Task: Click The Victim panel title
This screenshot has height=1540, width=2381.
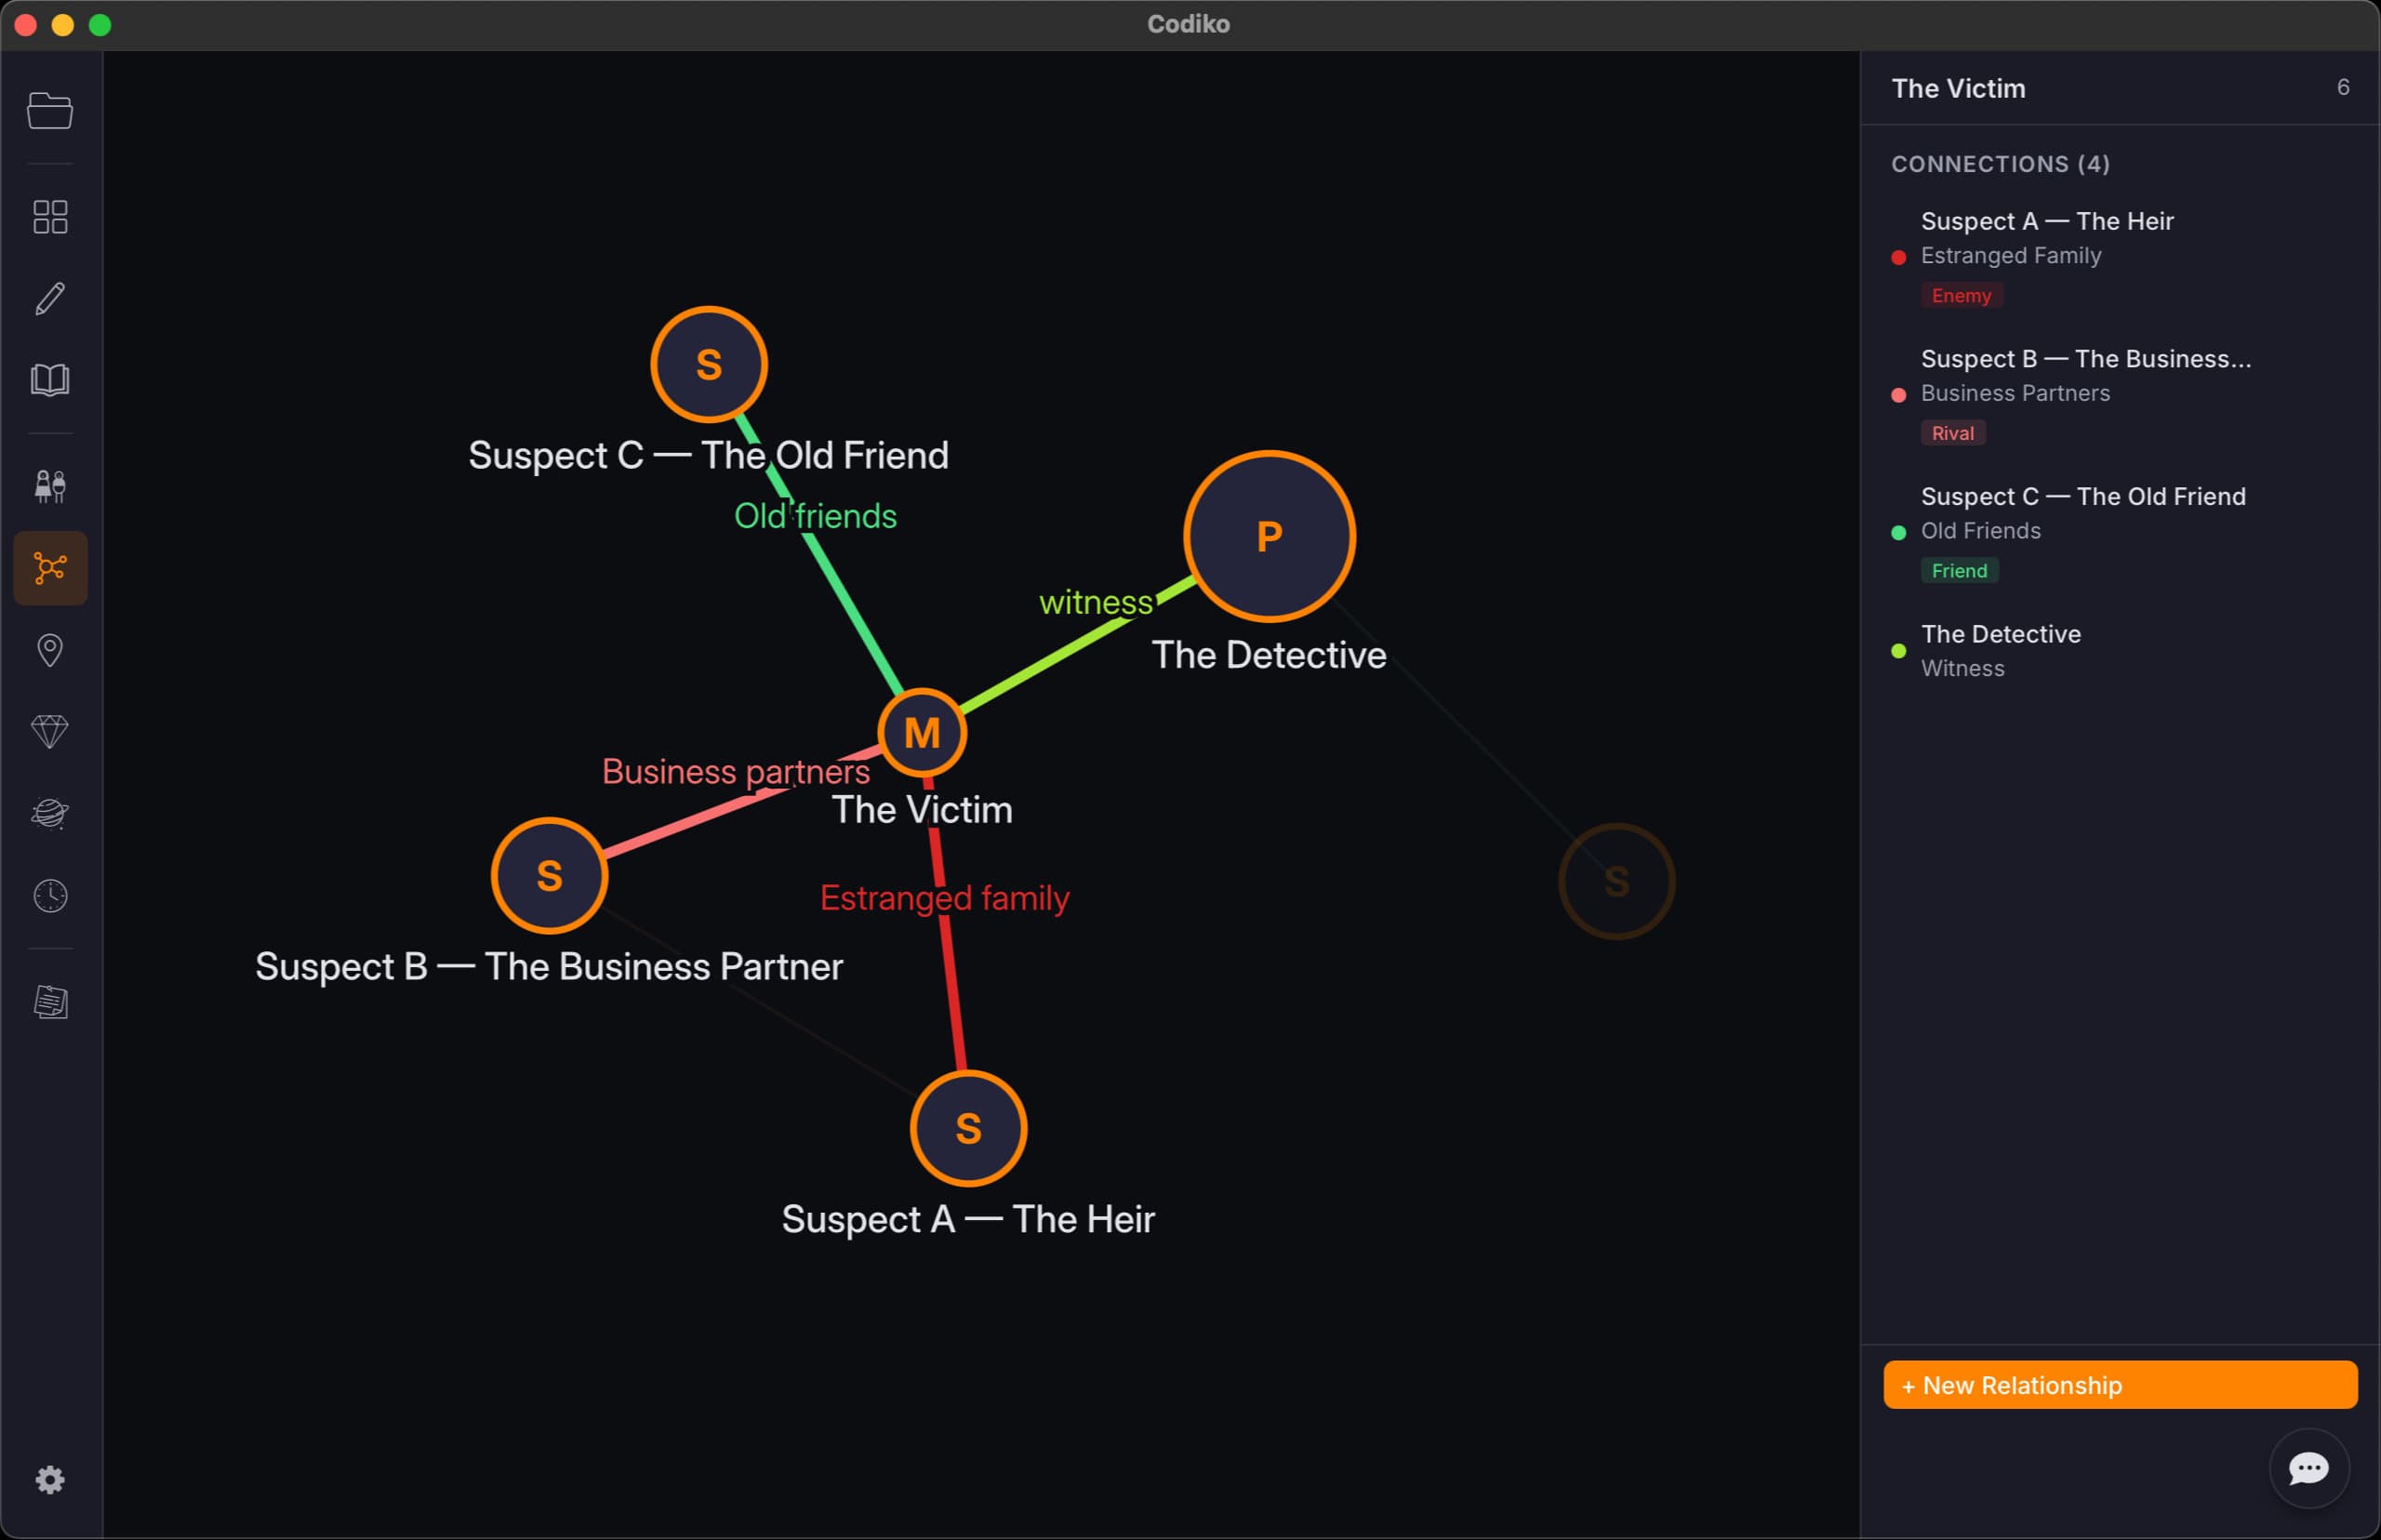Action: coord(1958,88)
